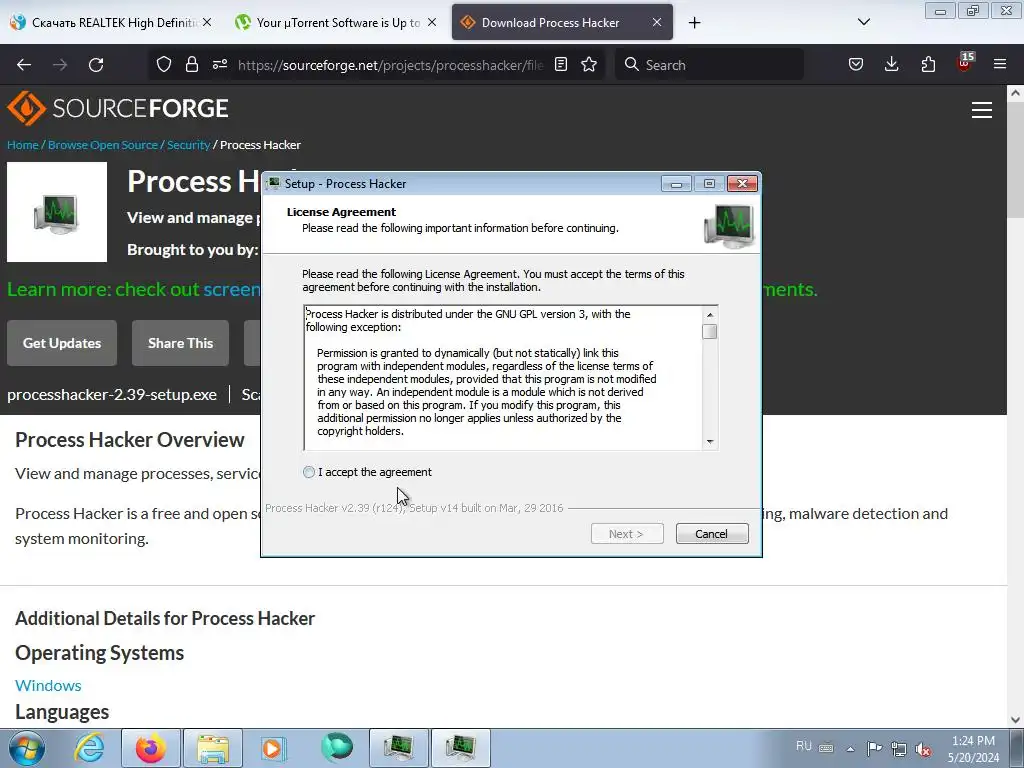Click the Share This button
Screen dimensions: 1024x768
click(180, 343)
